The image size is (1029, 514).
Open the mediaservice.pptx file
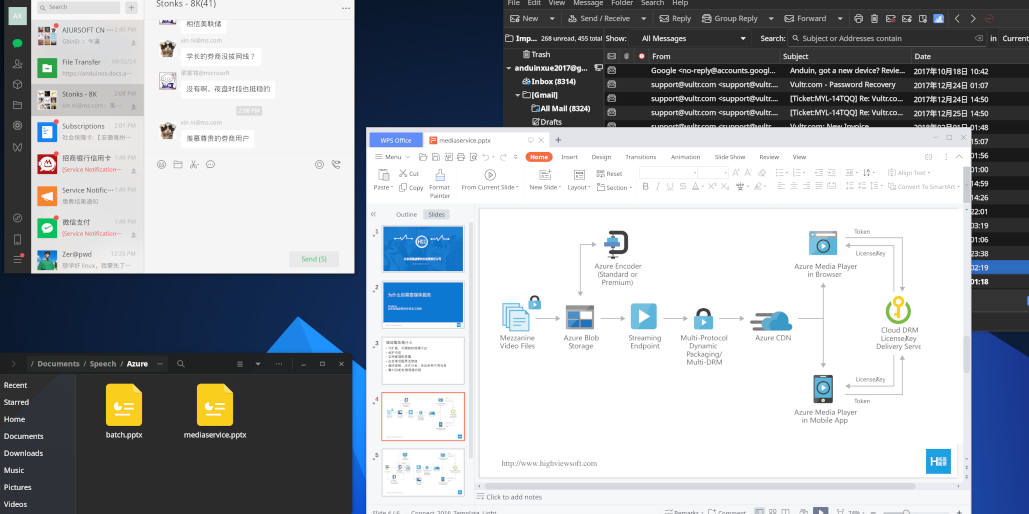pos(215,412)
